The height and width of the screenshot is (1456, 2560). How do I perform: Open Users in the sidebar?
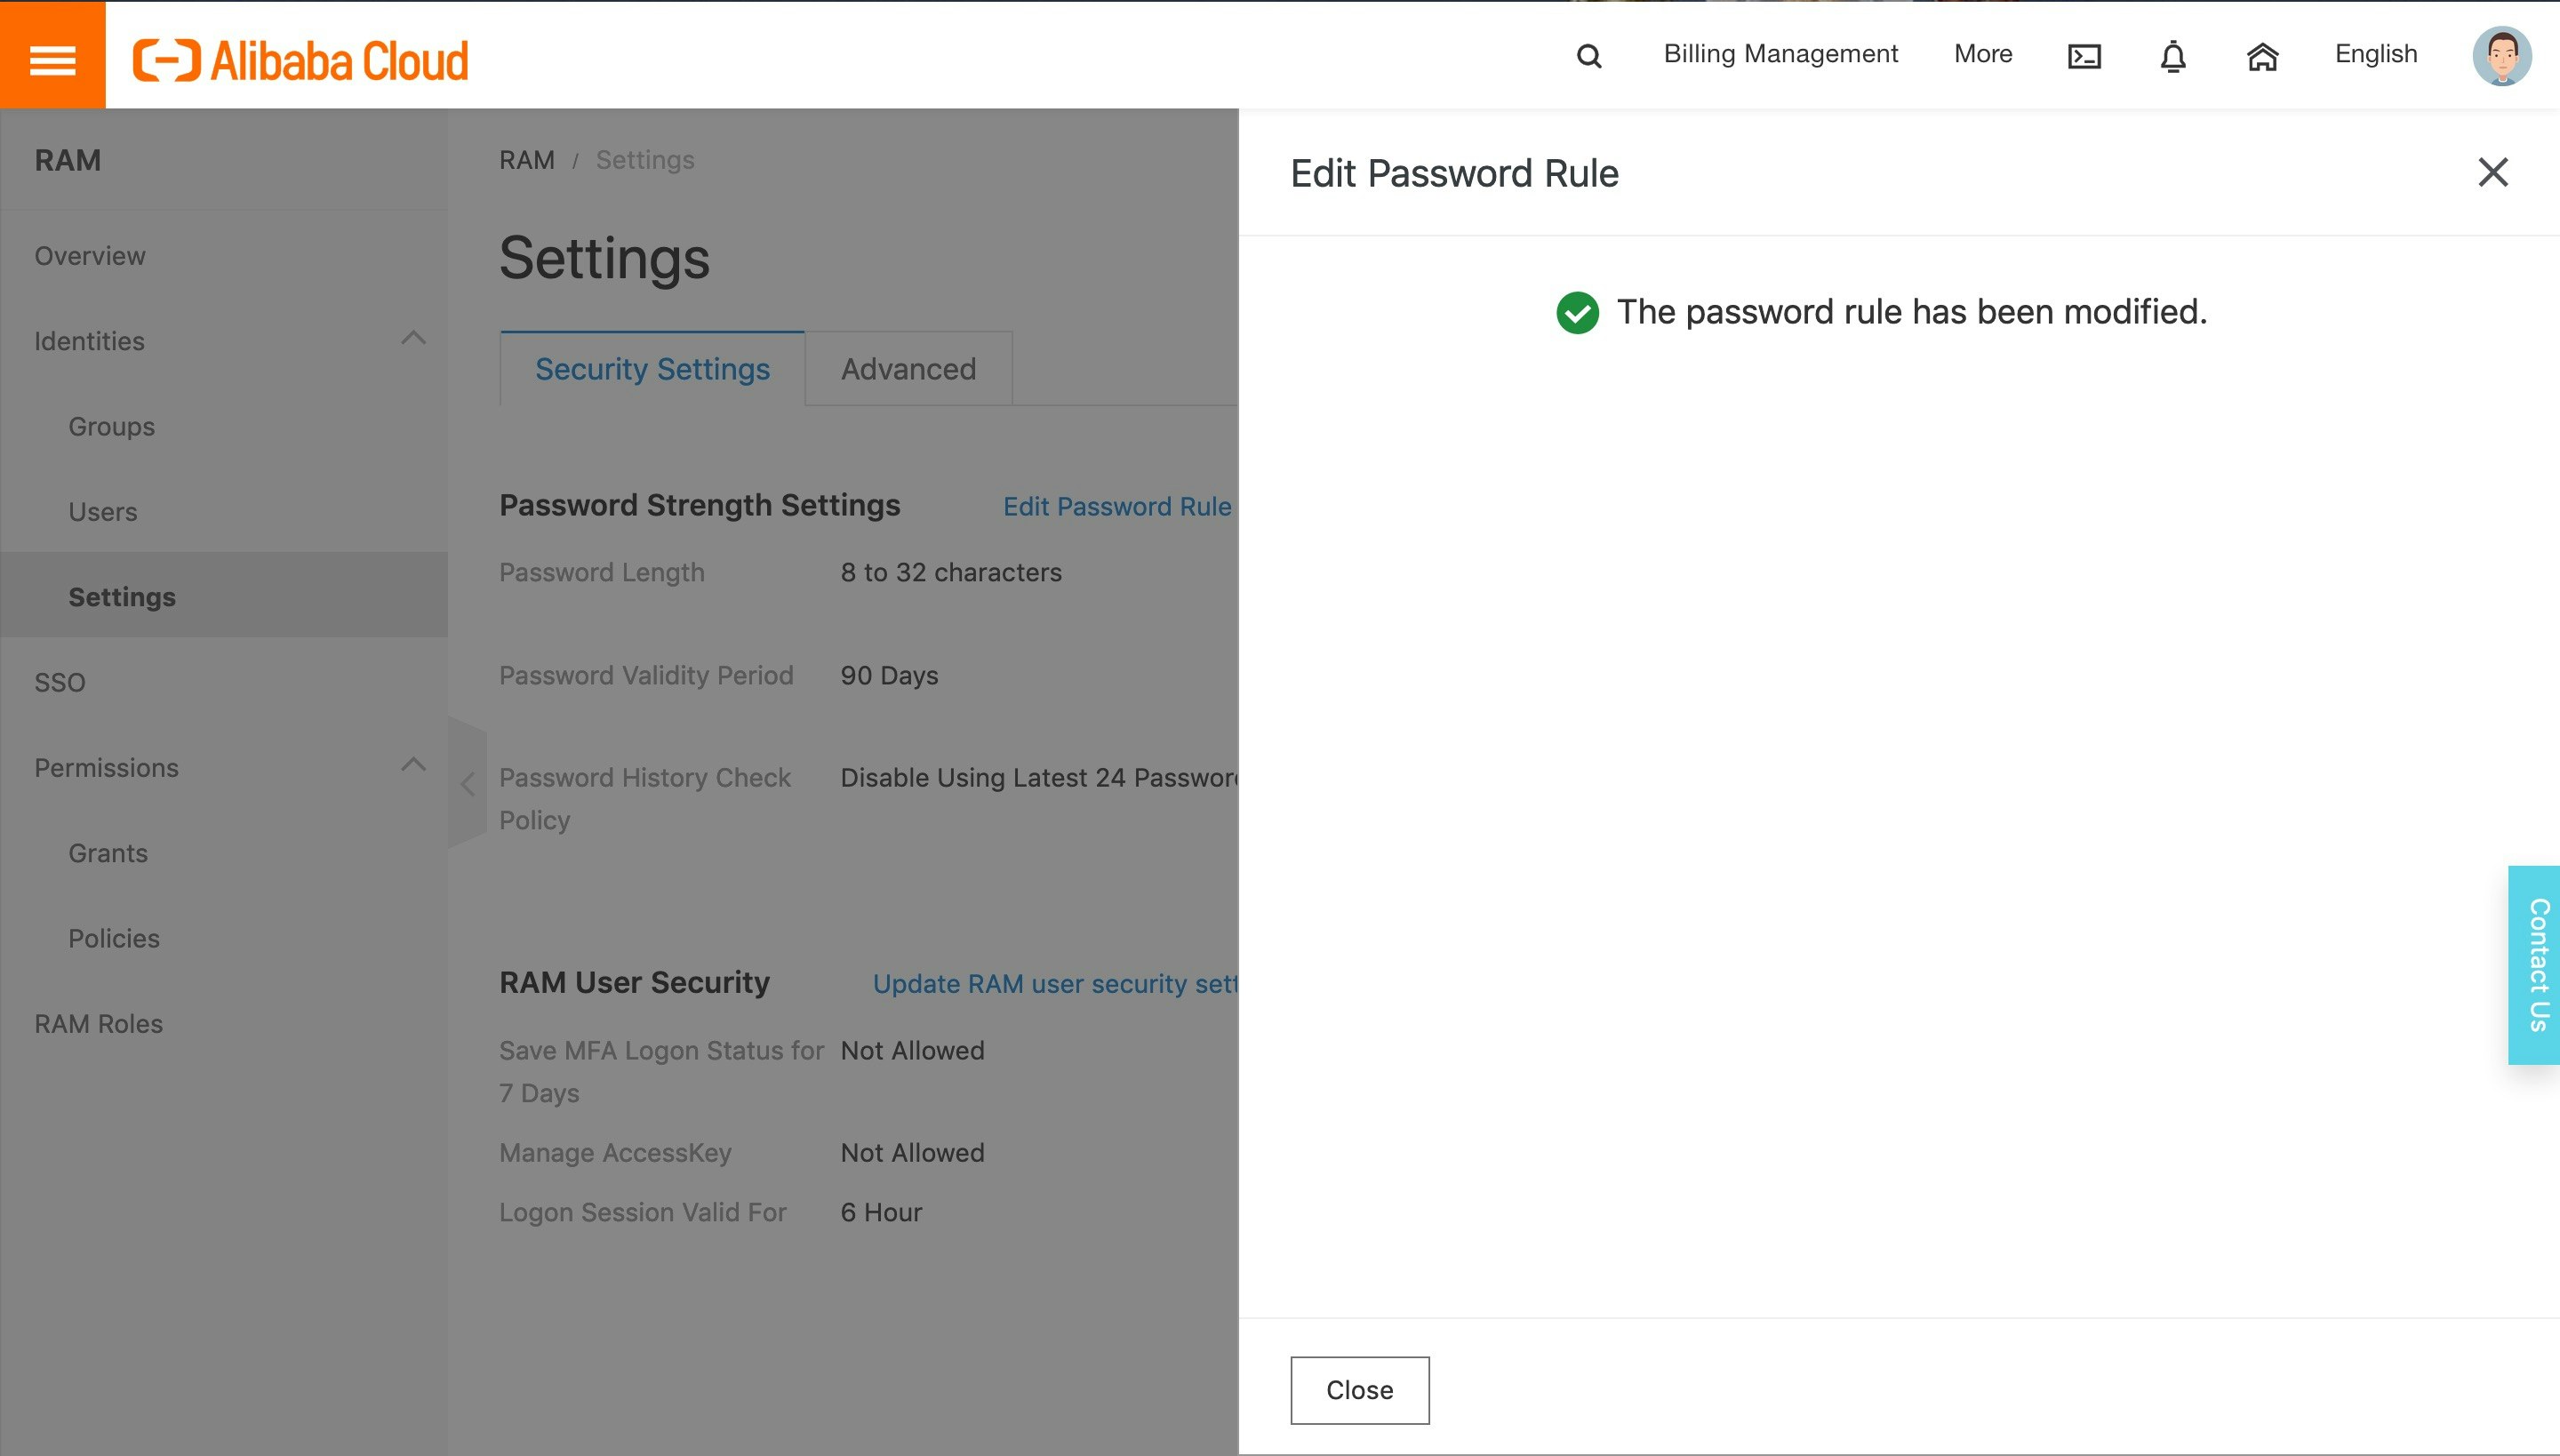pyautogui.click(x=103, y=512)
